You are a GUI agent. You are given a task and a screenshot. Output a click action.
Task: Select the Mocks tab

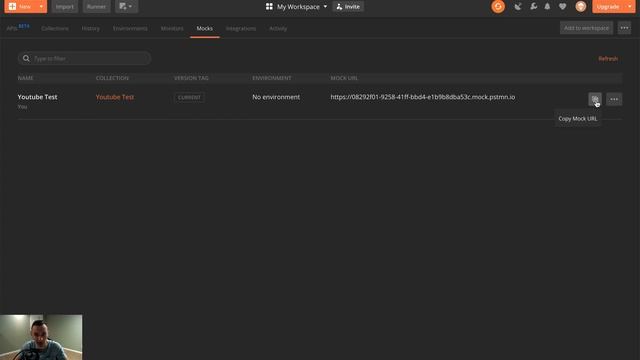point(204,29)
